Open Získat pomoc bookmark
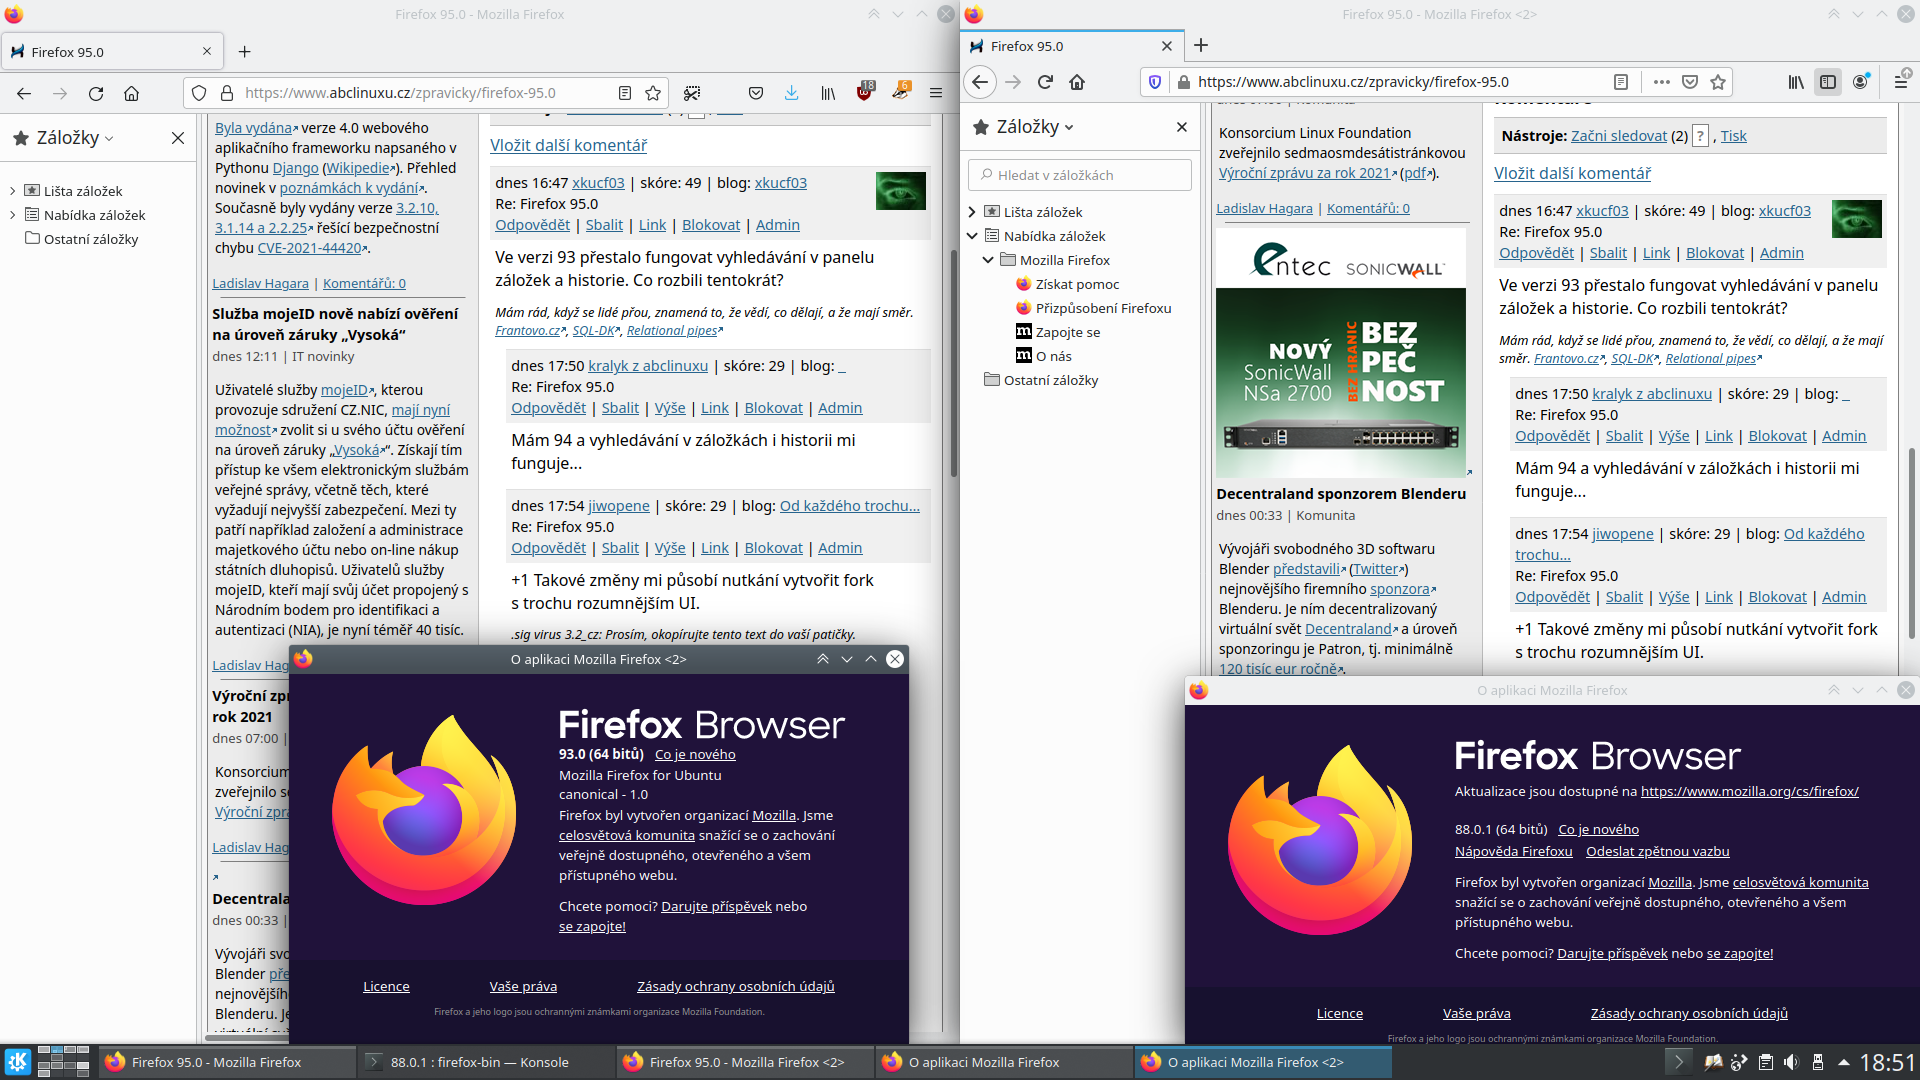Viewport: 1920px width, 1080px height. point(1077,284)
